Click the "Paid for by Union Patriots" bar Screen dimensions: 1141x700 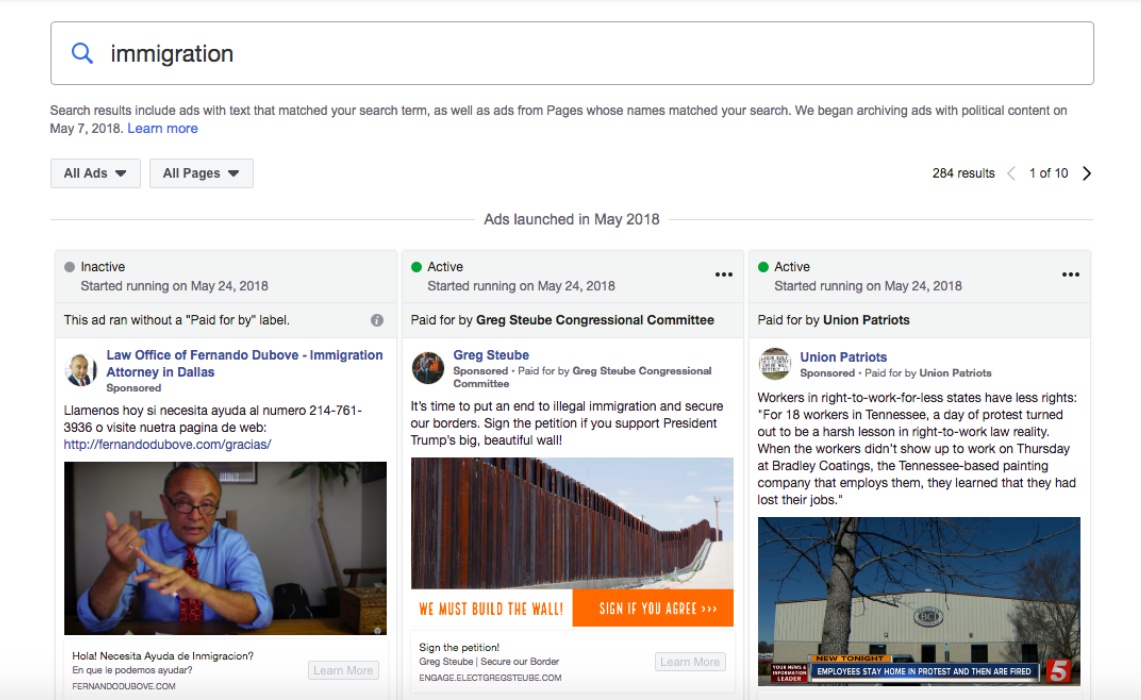pos(919,320)
